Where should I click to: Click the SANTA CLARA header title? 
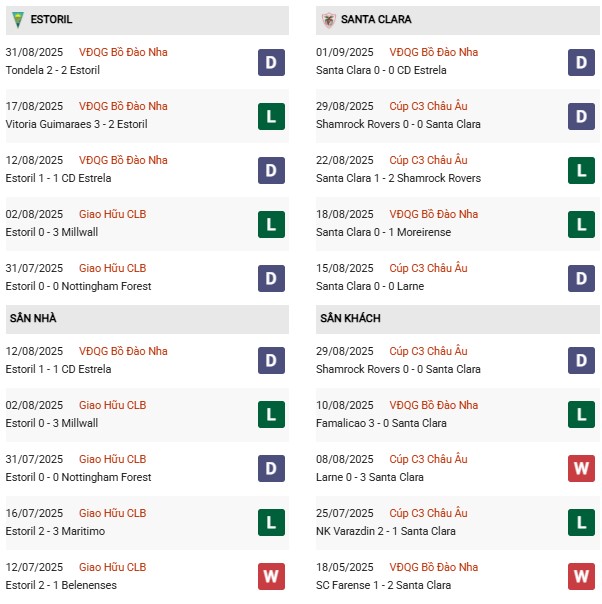376,20
